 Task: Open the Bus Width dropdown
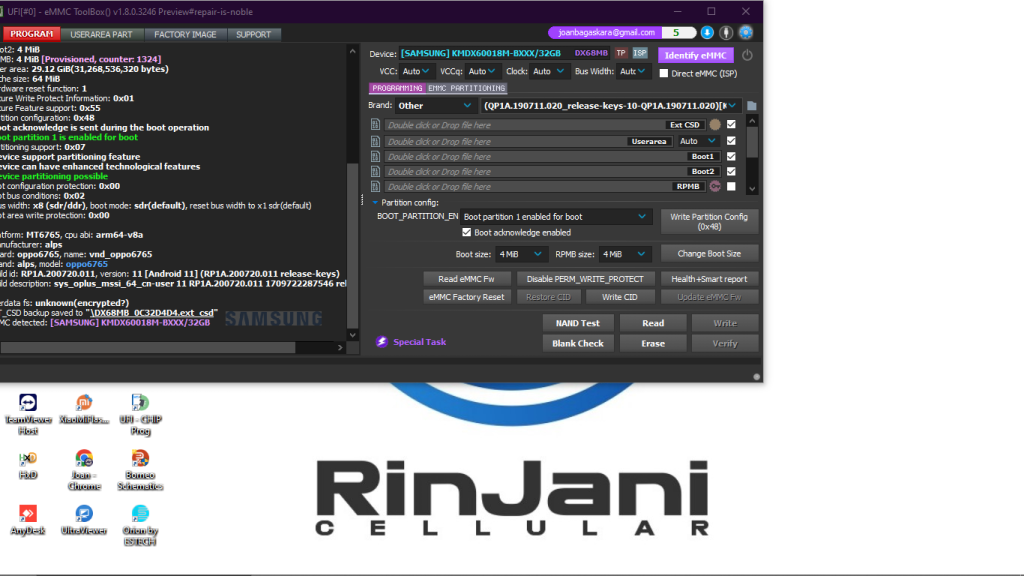(x=632, y=71)
